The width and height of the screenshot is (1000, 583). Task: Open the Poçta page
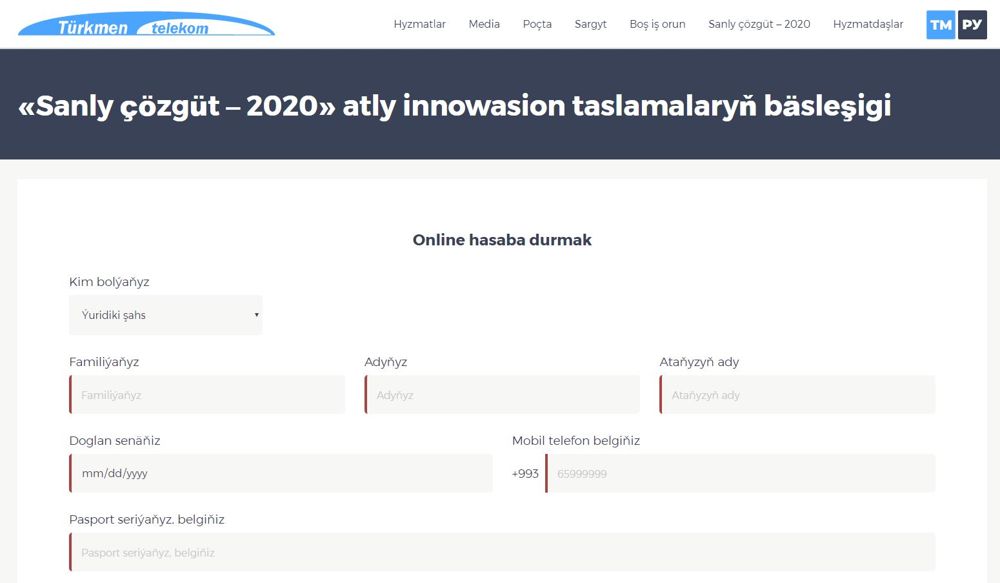click(x=536, y=24)
